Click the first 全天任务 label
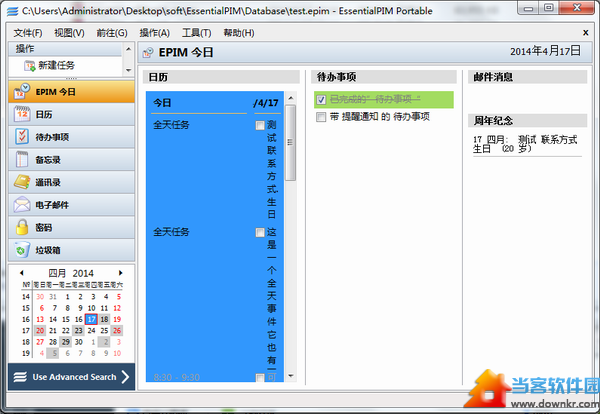 (x=171, y=125)
